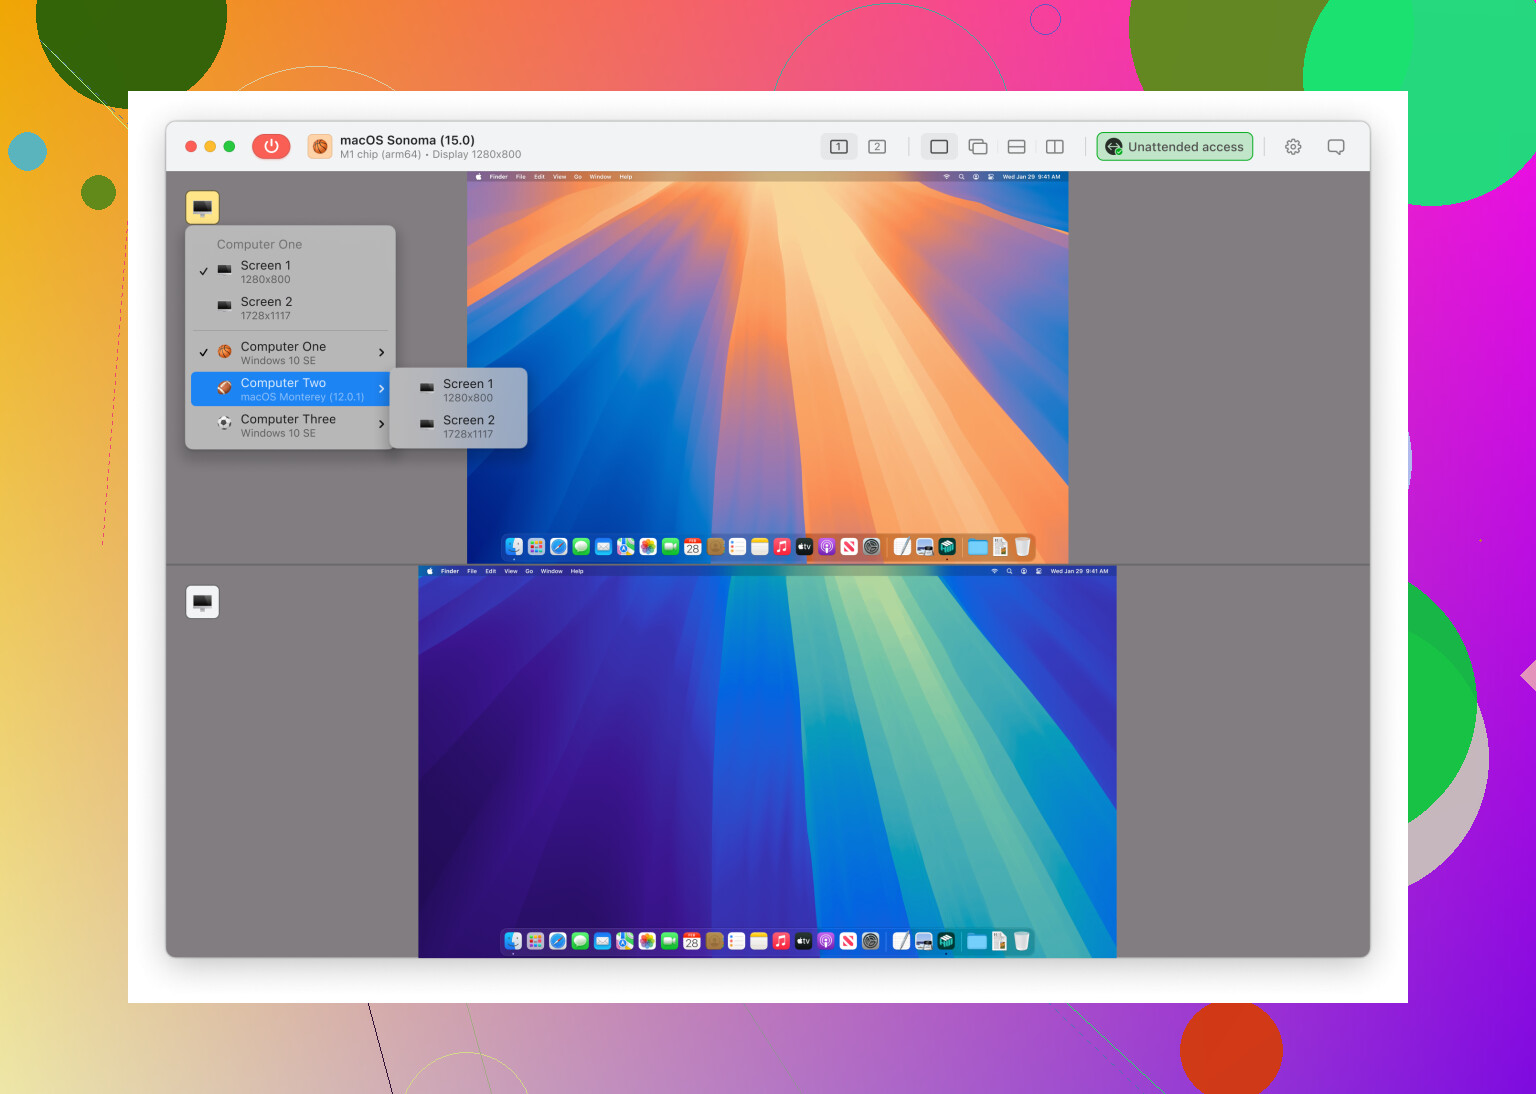Click highlighted monitor selector on upper pane
The width and height of the screenshot is (1536, 1094).
click(x=202, y=207)
